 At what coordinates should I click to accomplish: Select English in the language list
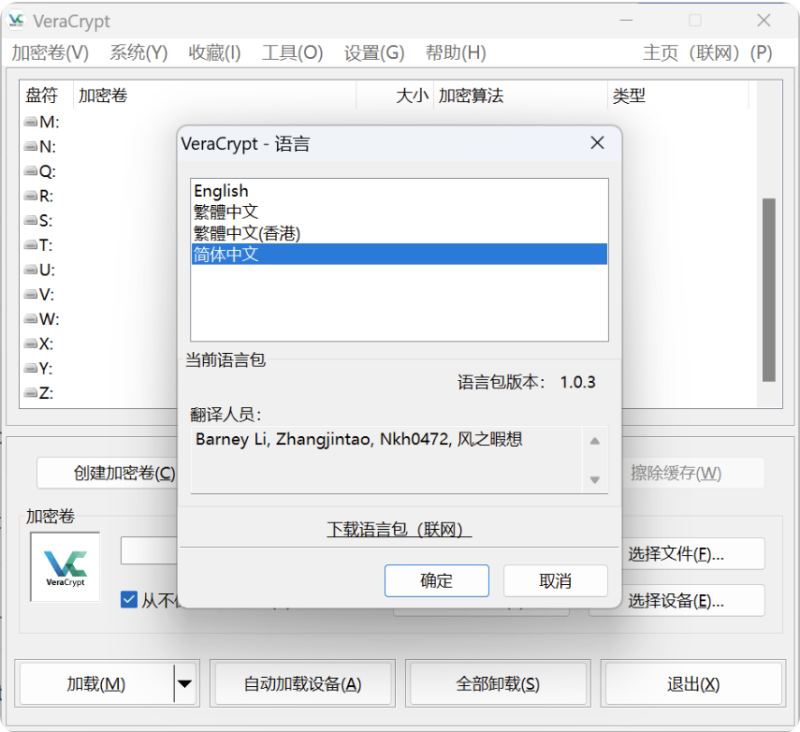pos(221,190)
